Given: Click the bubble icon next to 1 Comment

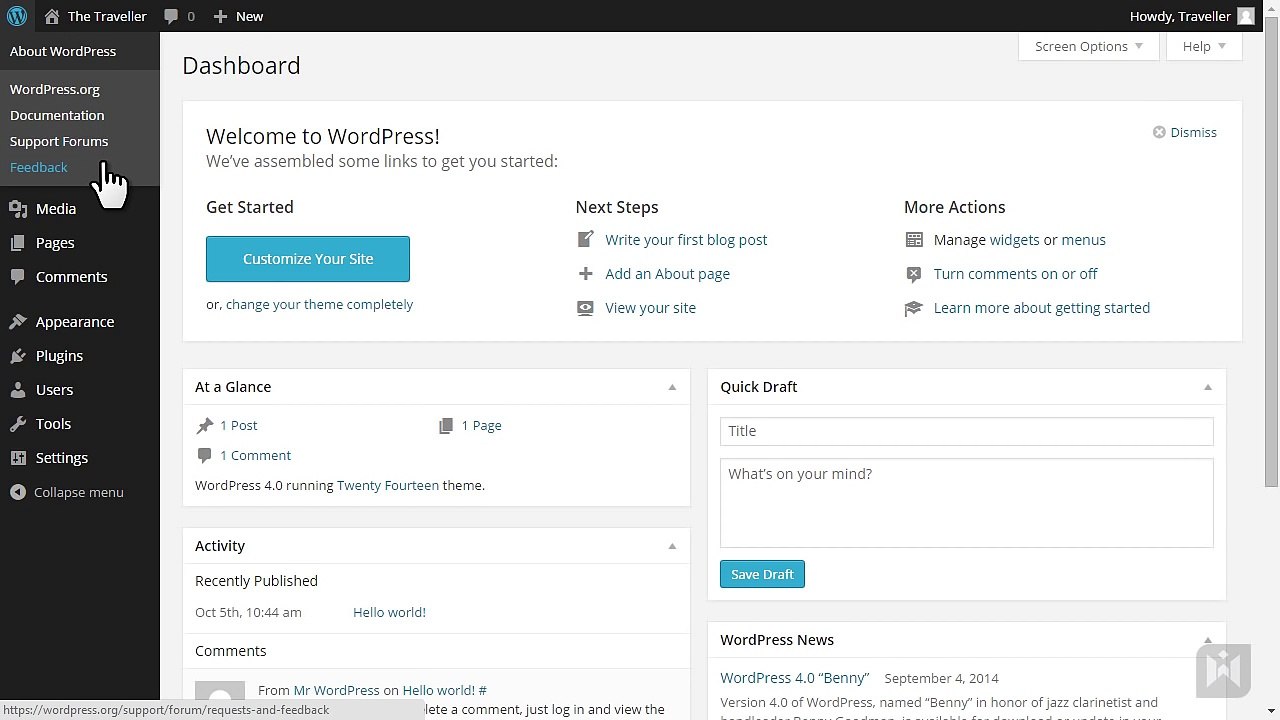Looking at the screenshot, I should pyautogui.click(x=205, y=455).
